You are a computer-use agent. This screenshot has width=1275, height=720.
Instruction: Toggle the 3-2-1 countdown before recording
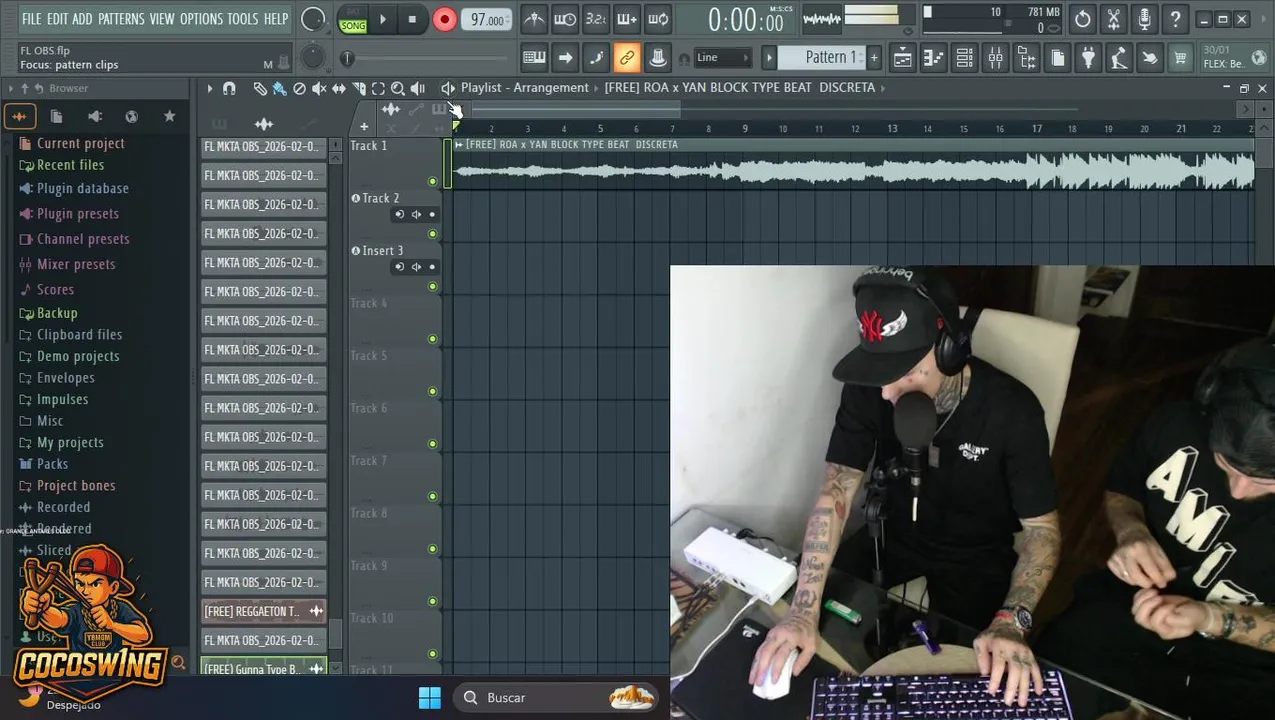coord(596,19)
